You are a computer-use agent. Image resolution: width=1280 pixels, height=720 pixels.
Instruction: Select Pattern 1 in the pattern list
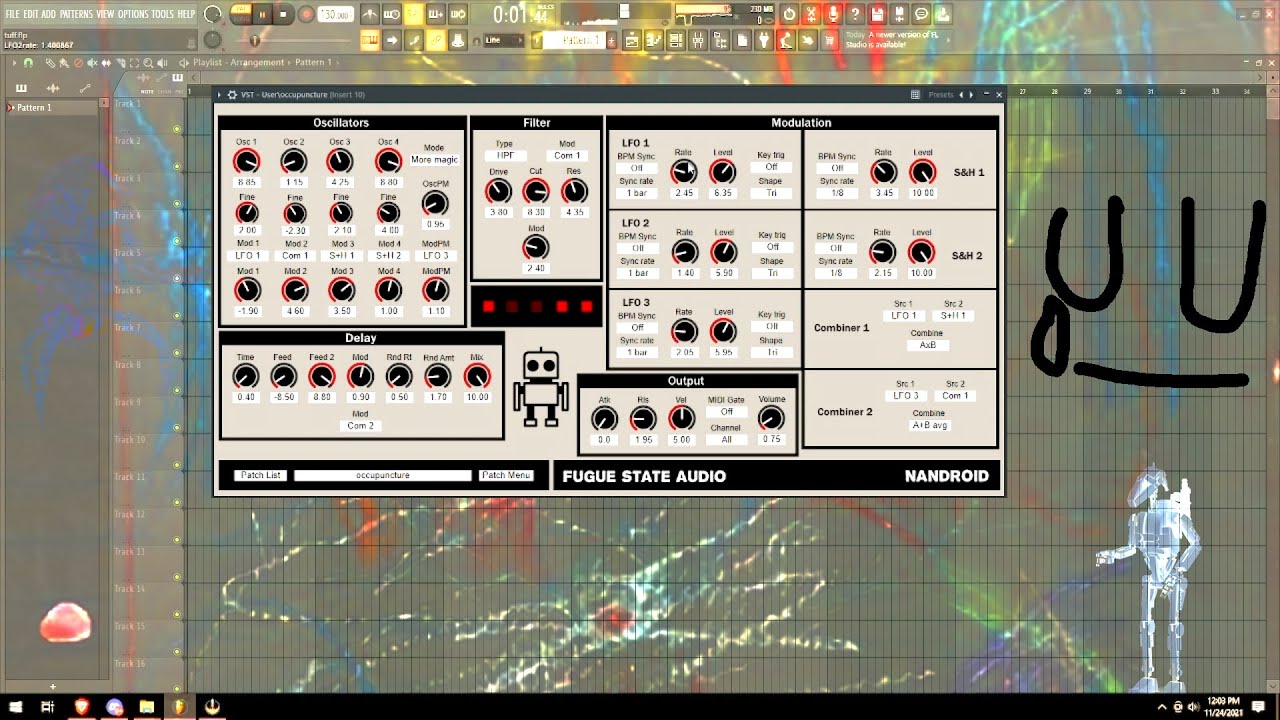53,108
